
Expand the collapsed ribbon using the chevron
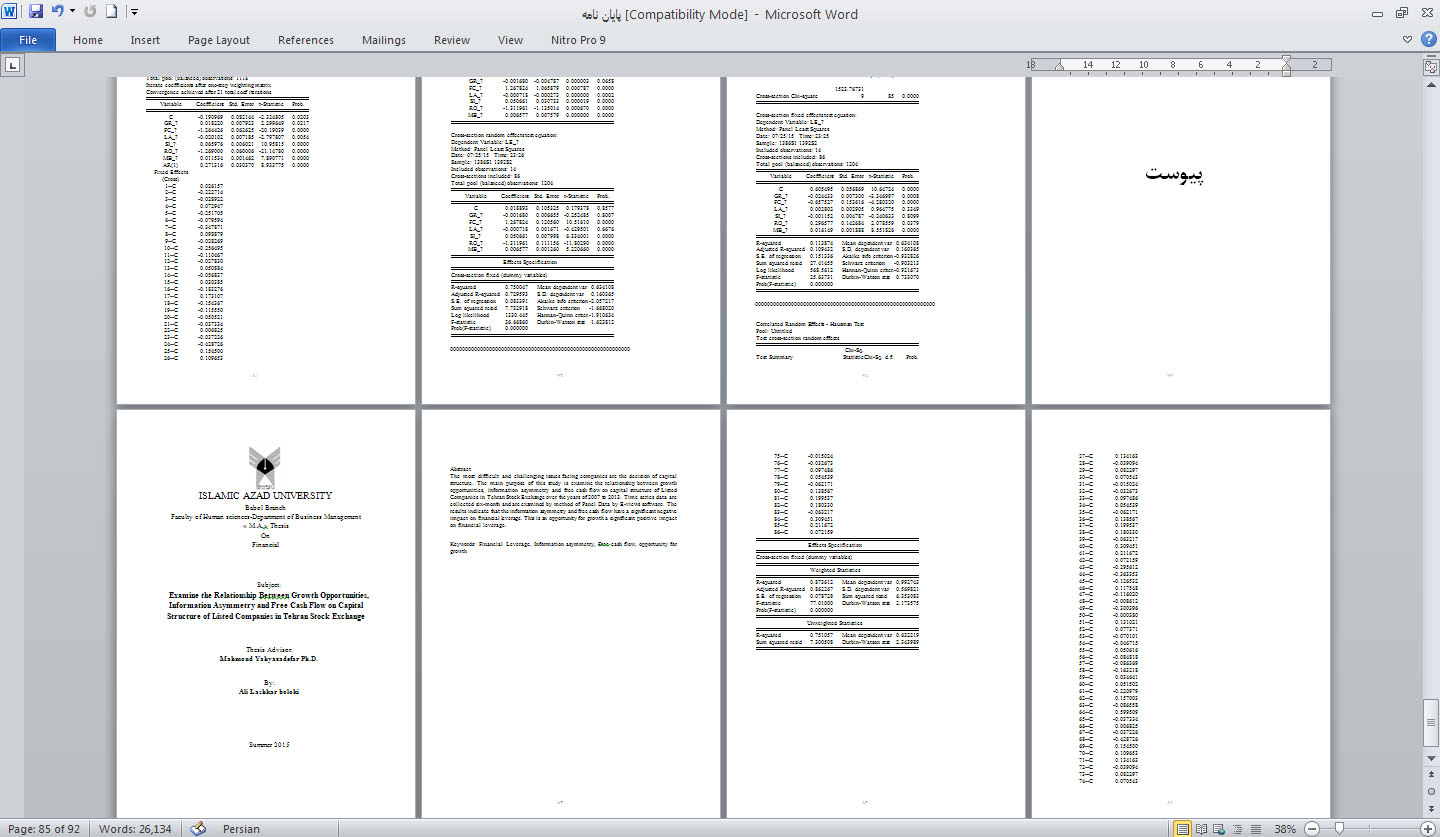[x=1408, y=40]
